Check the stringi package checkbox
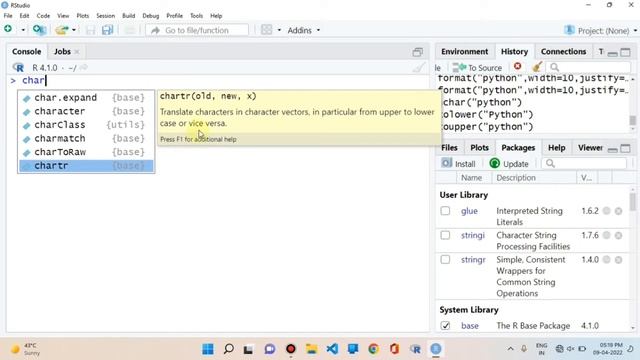This screenshot has width=640, height=360. coord(445,236)
